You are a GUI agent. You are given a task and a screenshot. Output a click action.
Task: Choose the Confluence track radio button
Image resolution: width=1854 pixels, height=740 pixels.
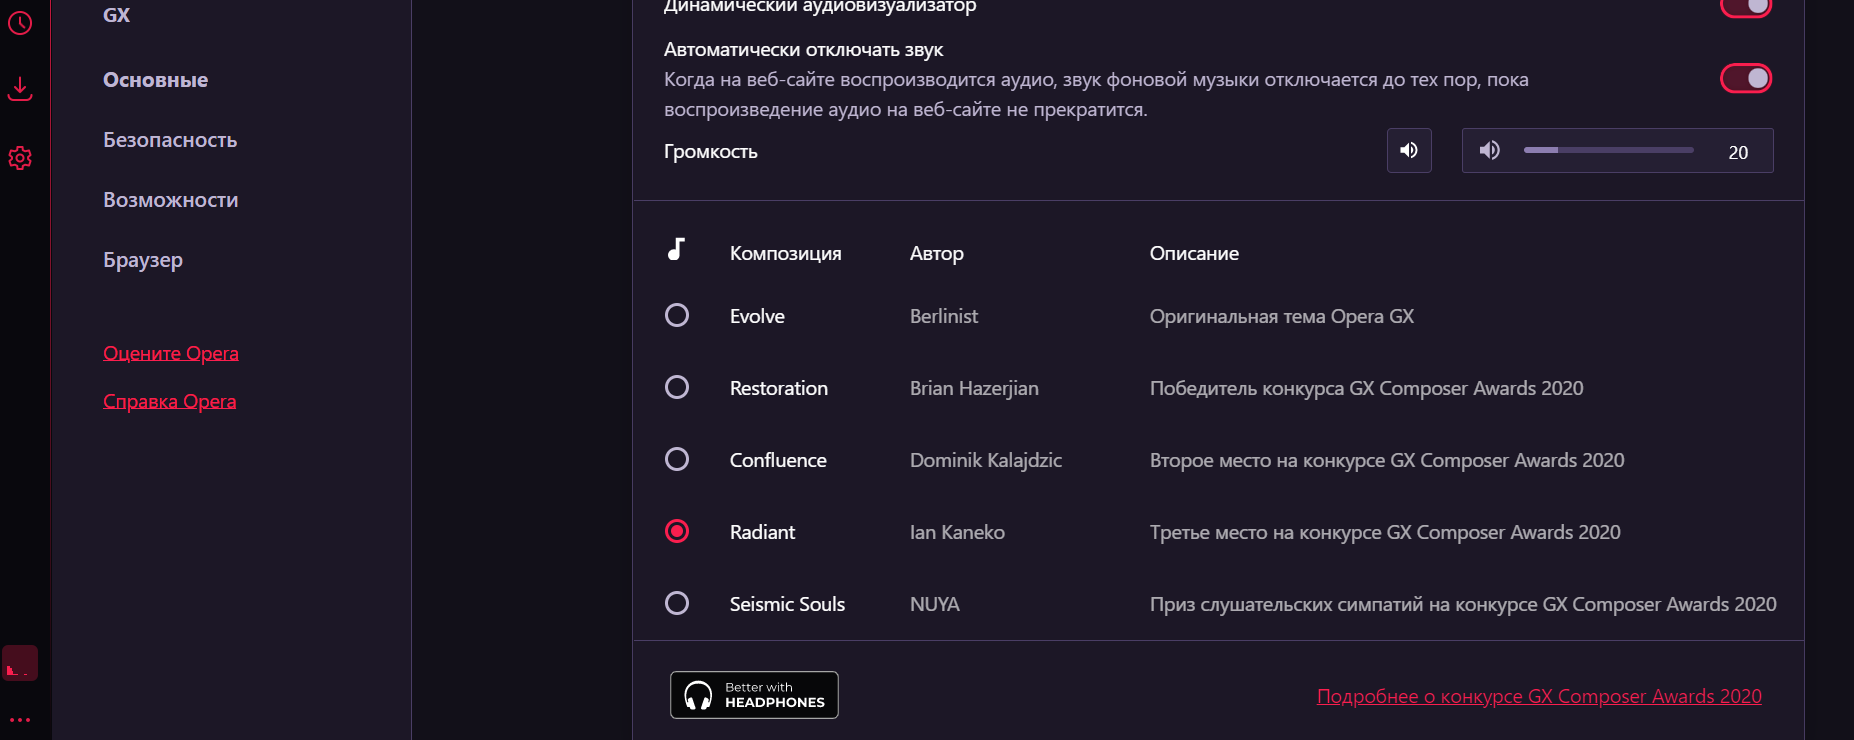click(677, 459)
